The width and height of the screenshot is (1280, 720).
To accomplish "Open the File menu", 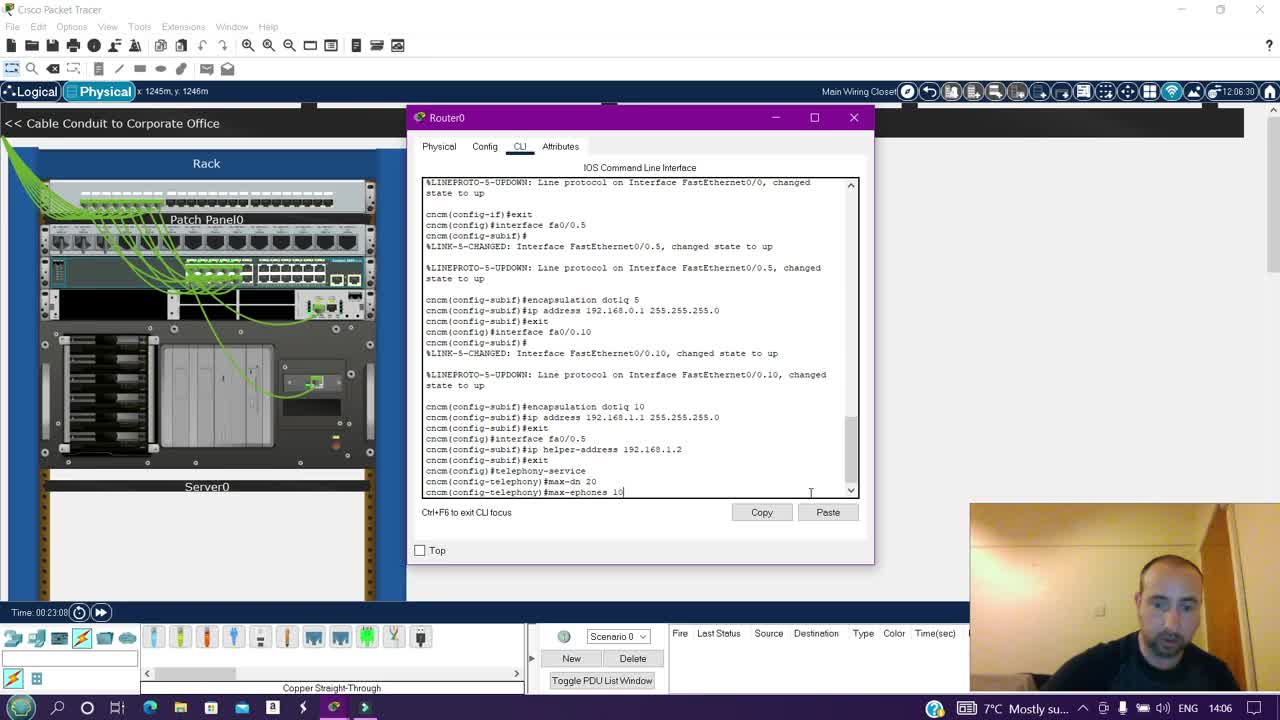I will [x=12, y=26].
